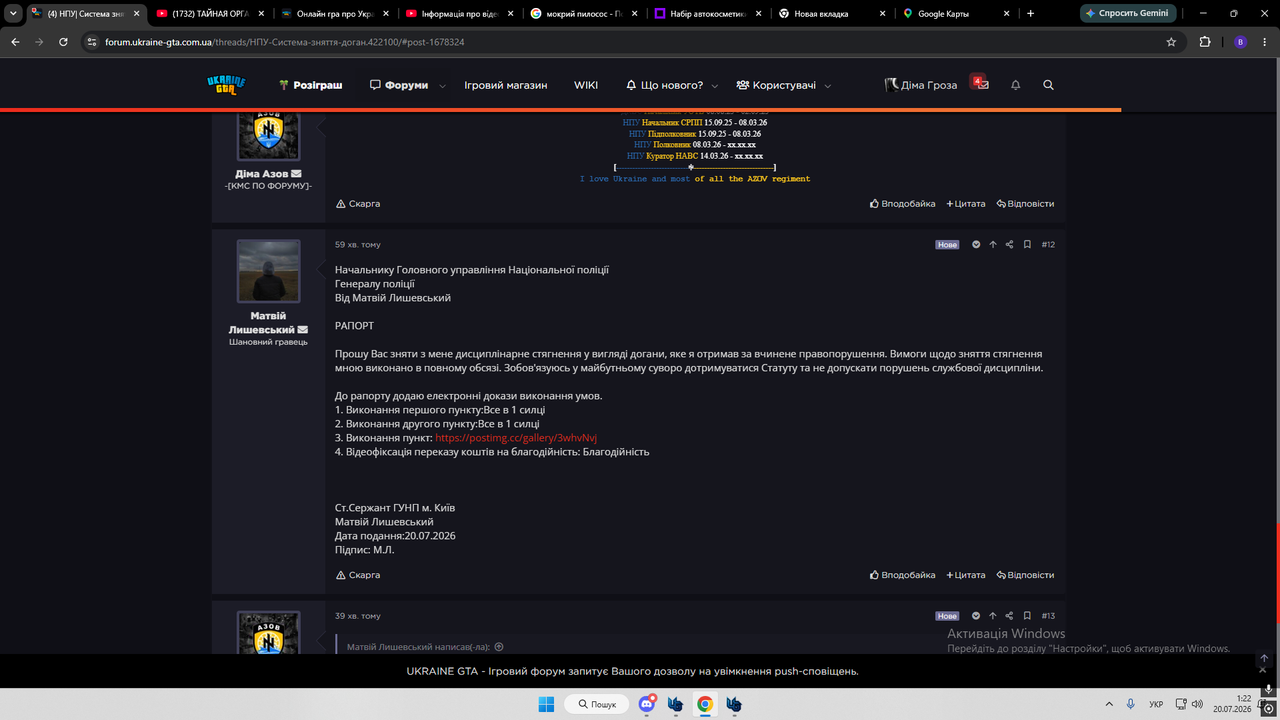Open Windows Start menu

[546, 704]
